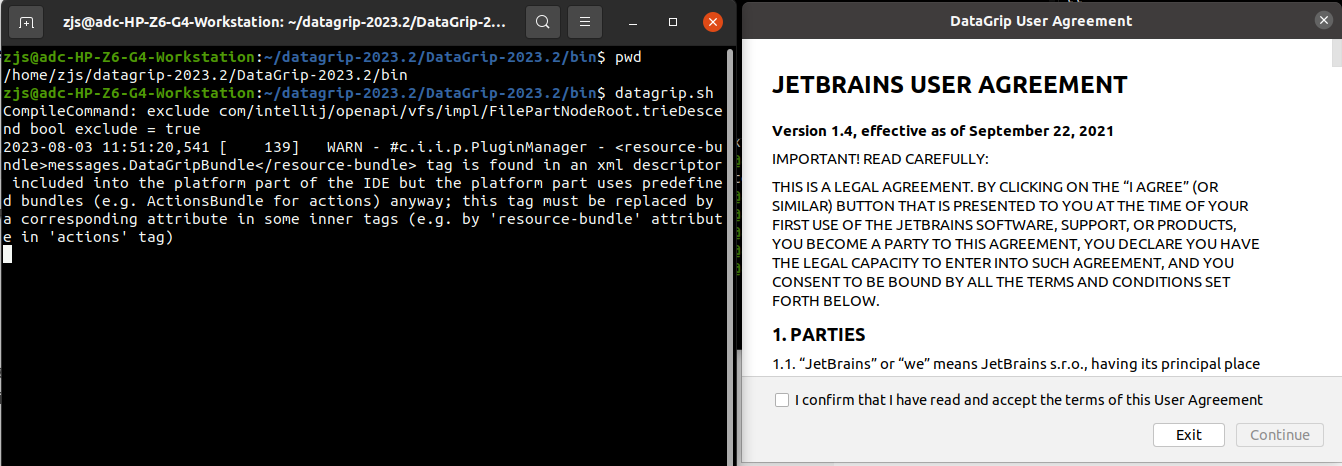Image resolution: width=1342 pixels, height=466 pixels.
Task: Open terminal search
Action: tap(542, 20)
